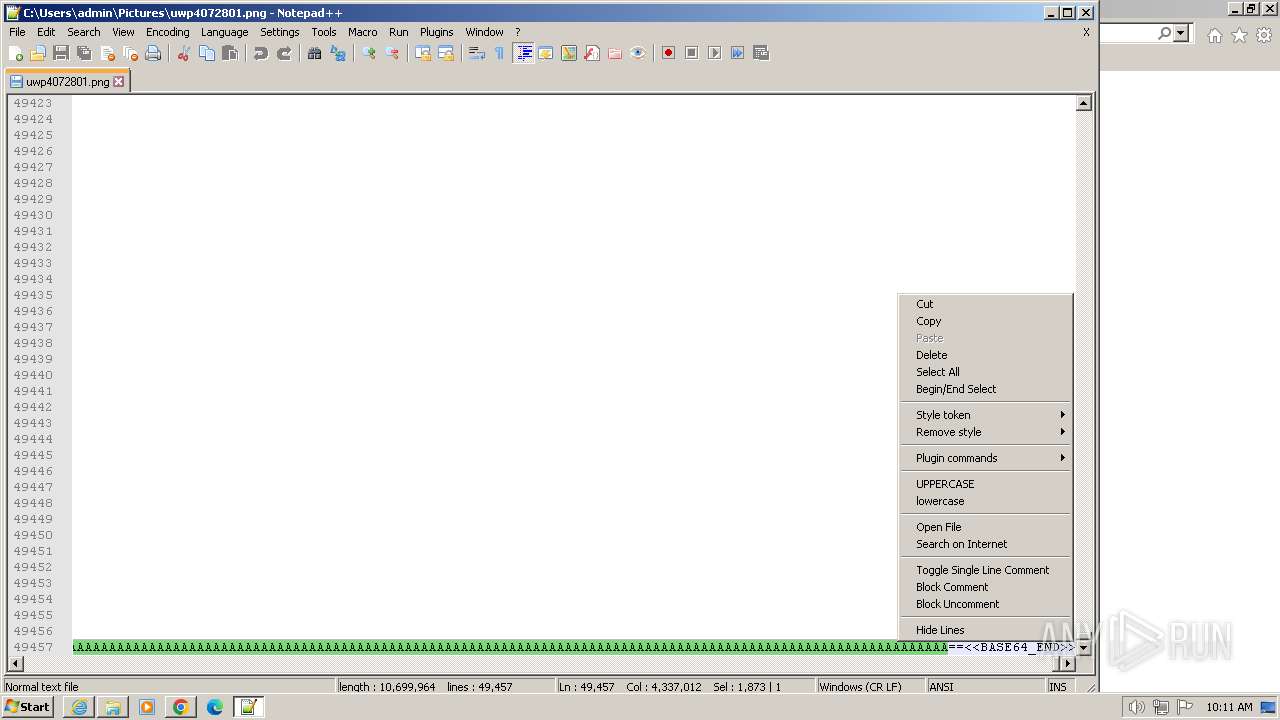The height and width of the screenshot is (720, 1280).
Task: Toggle word wrap in the toolbar
Action: 477,53
